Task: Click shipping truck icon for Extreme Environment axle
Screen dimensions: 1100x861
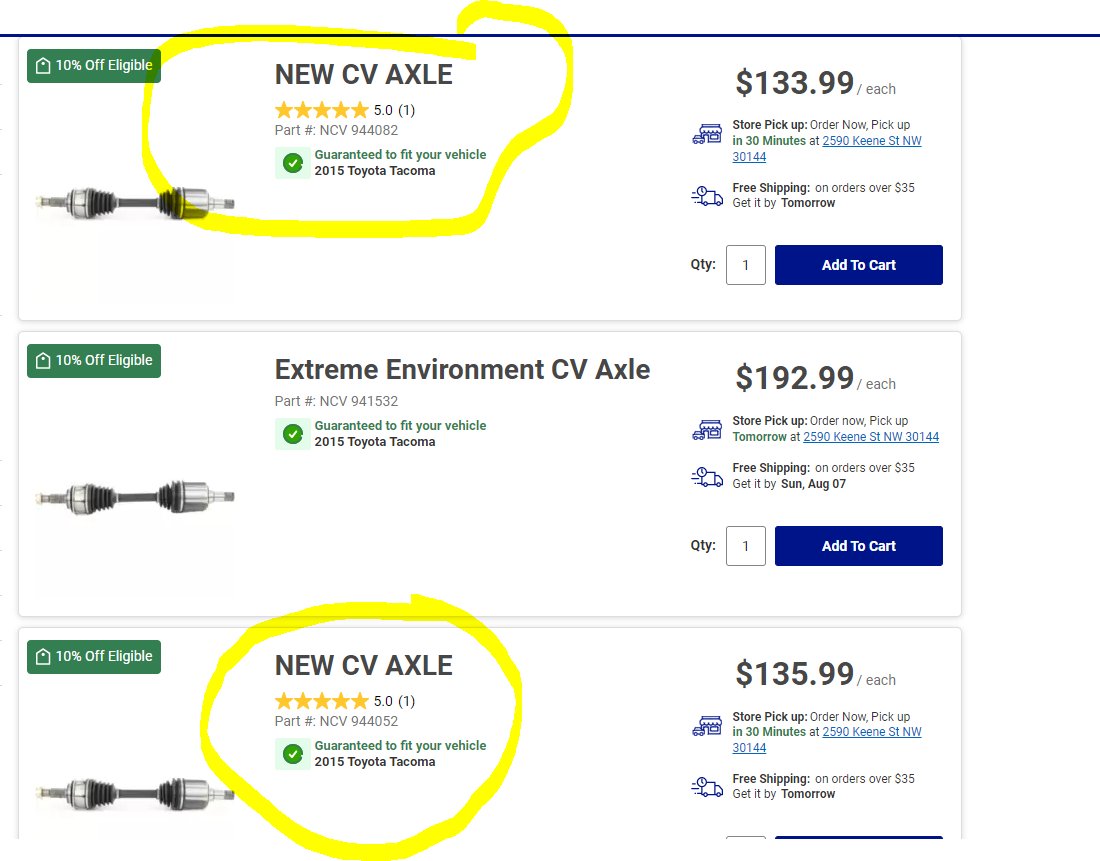Action: (707, 477)
